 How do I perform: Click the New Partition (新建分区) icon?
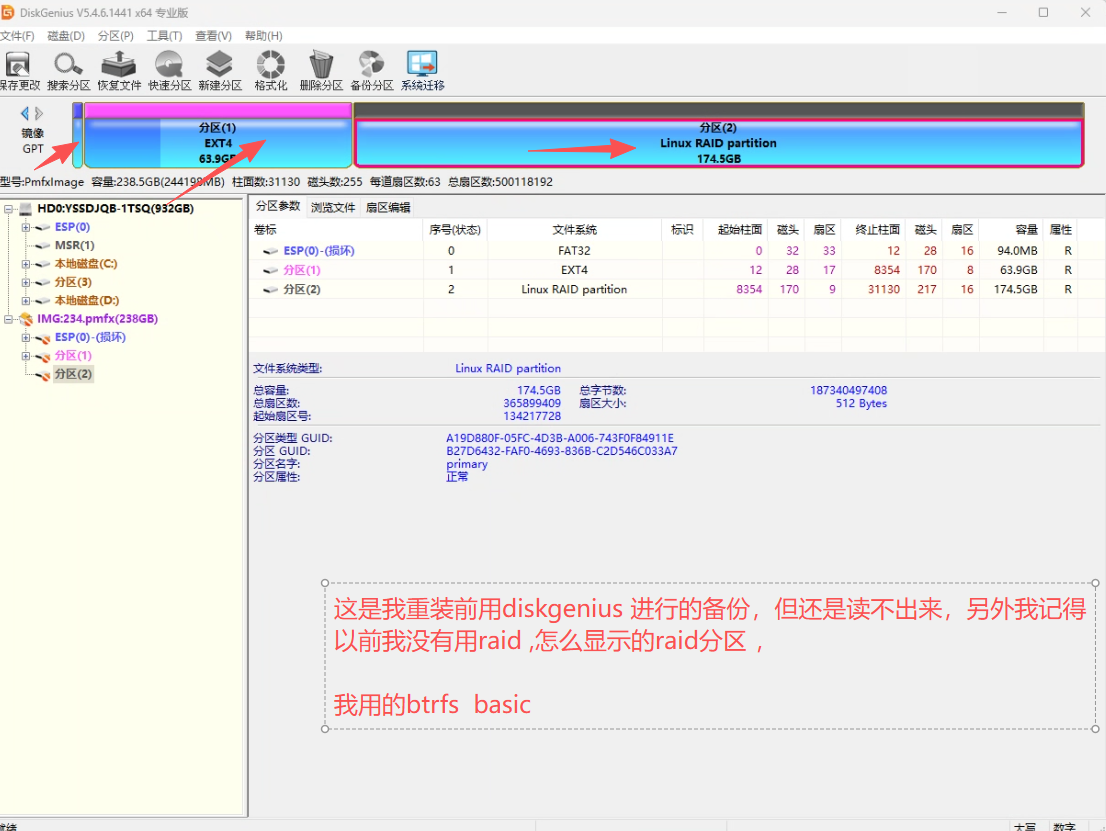(219, 65)
